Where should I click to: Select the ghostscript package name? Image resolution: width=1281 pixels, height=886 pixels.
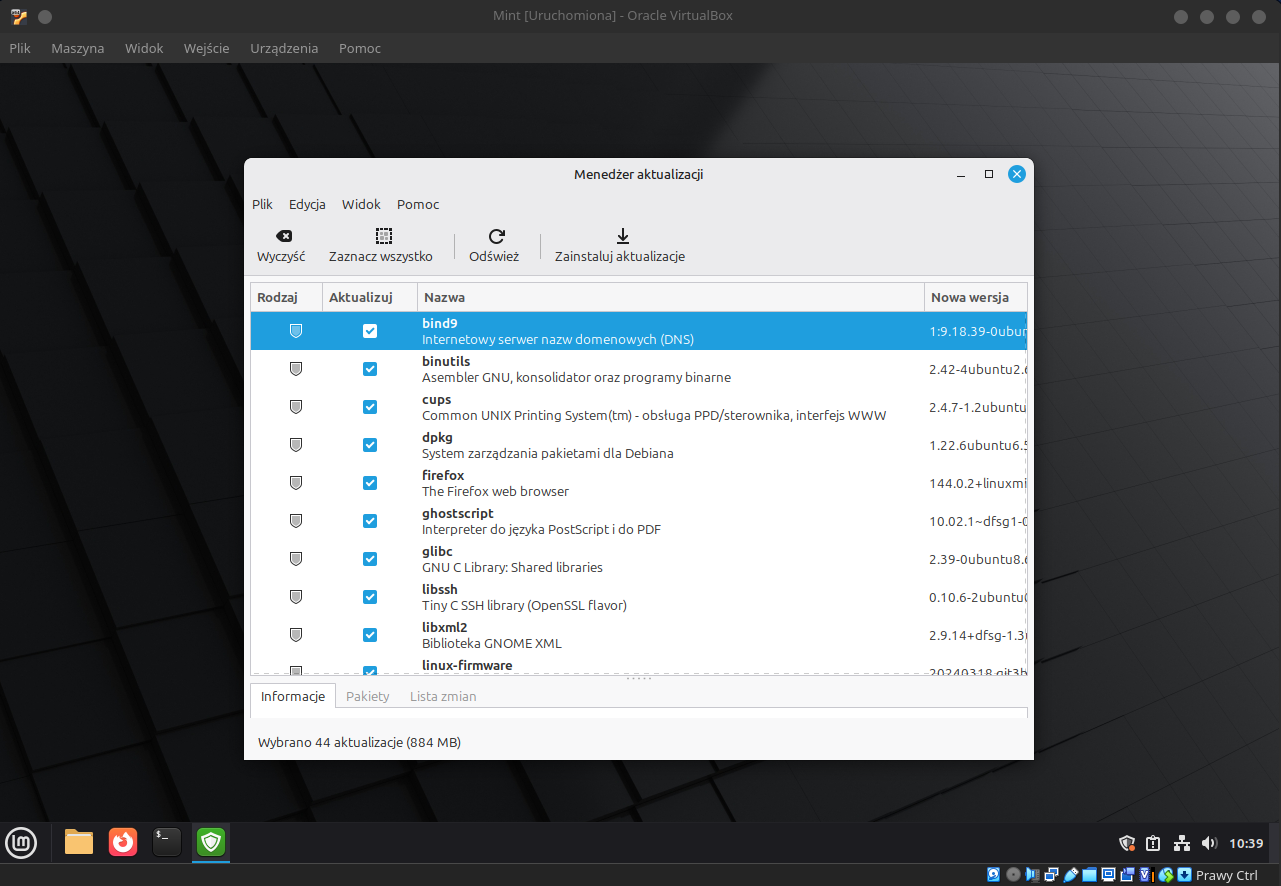point(458,513)
